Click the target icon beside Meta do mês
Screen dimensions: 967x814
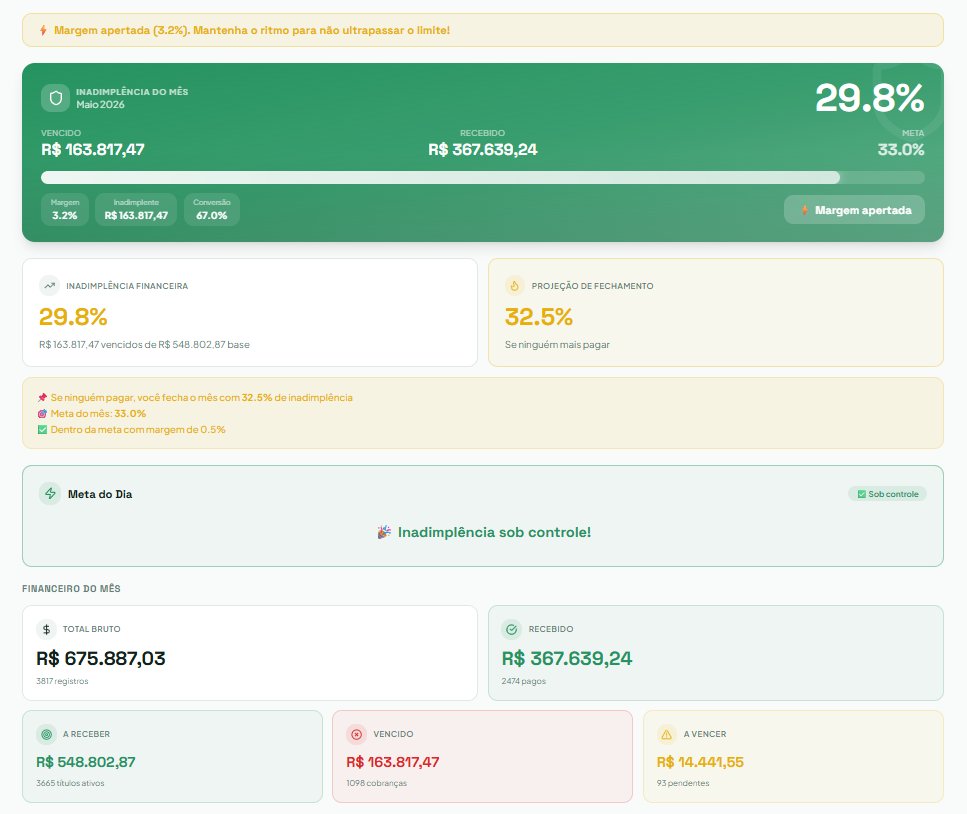tap(42, 414)
